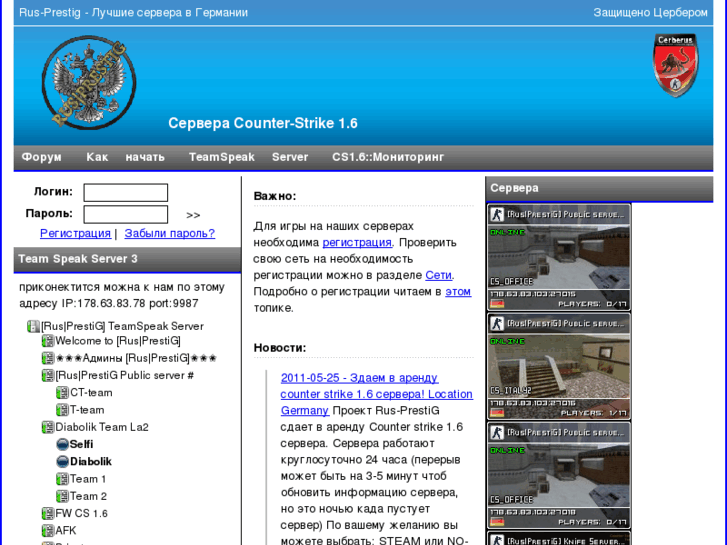The width and height of the screenshot is (727, 545).
Task: Follow the этом topic link
Action: pos(458,292)
